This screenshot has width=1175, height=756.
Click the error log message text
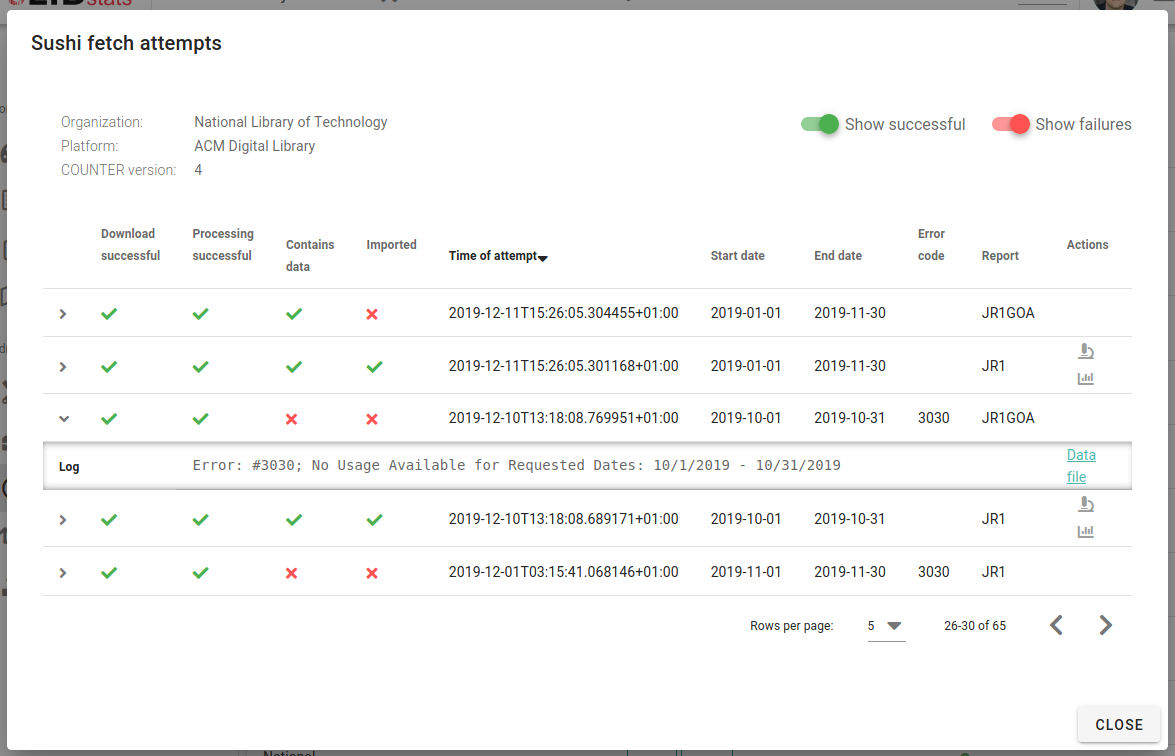pos(516,465)
